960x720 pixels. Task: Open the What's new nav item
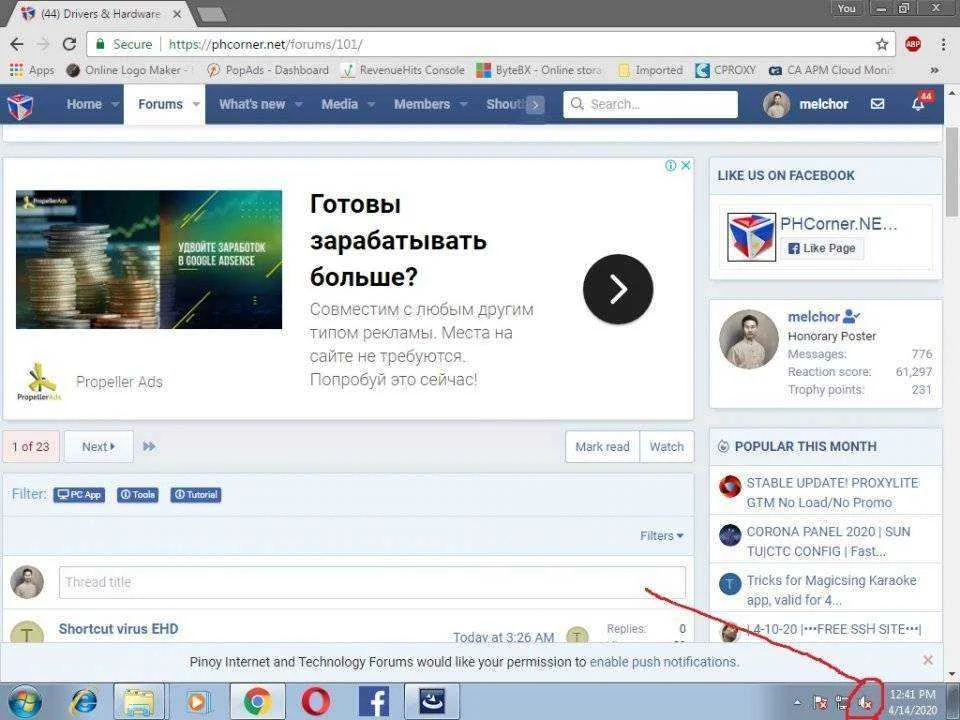point(252,104)
